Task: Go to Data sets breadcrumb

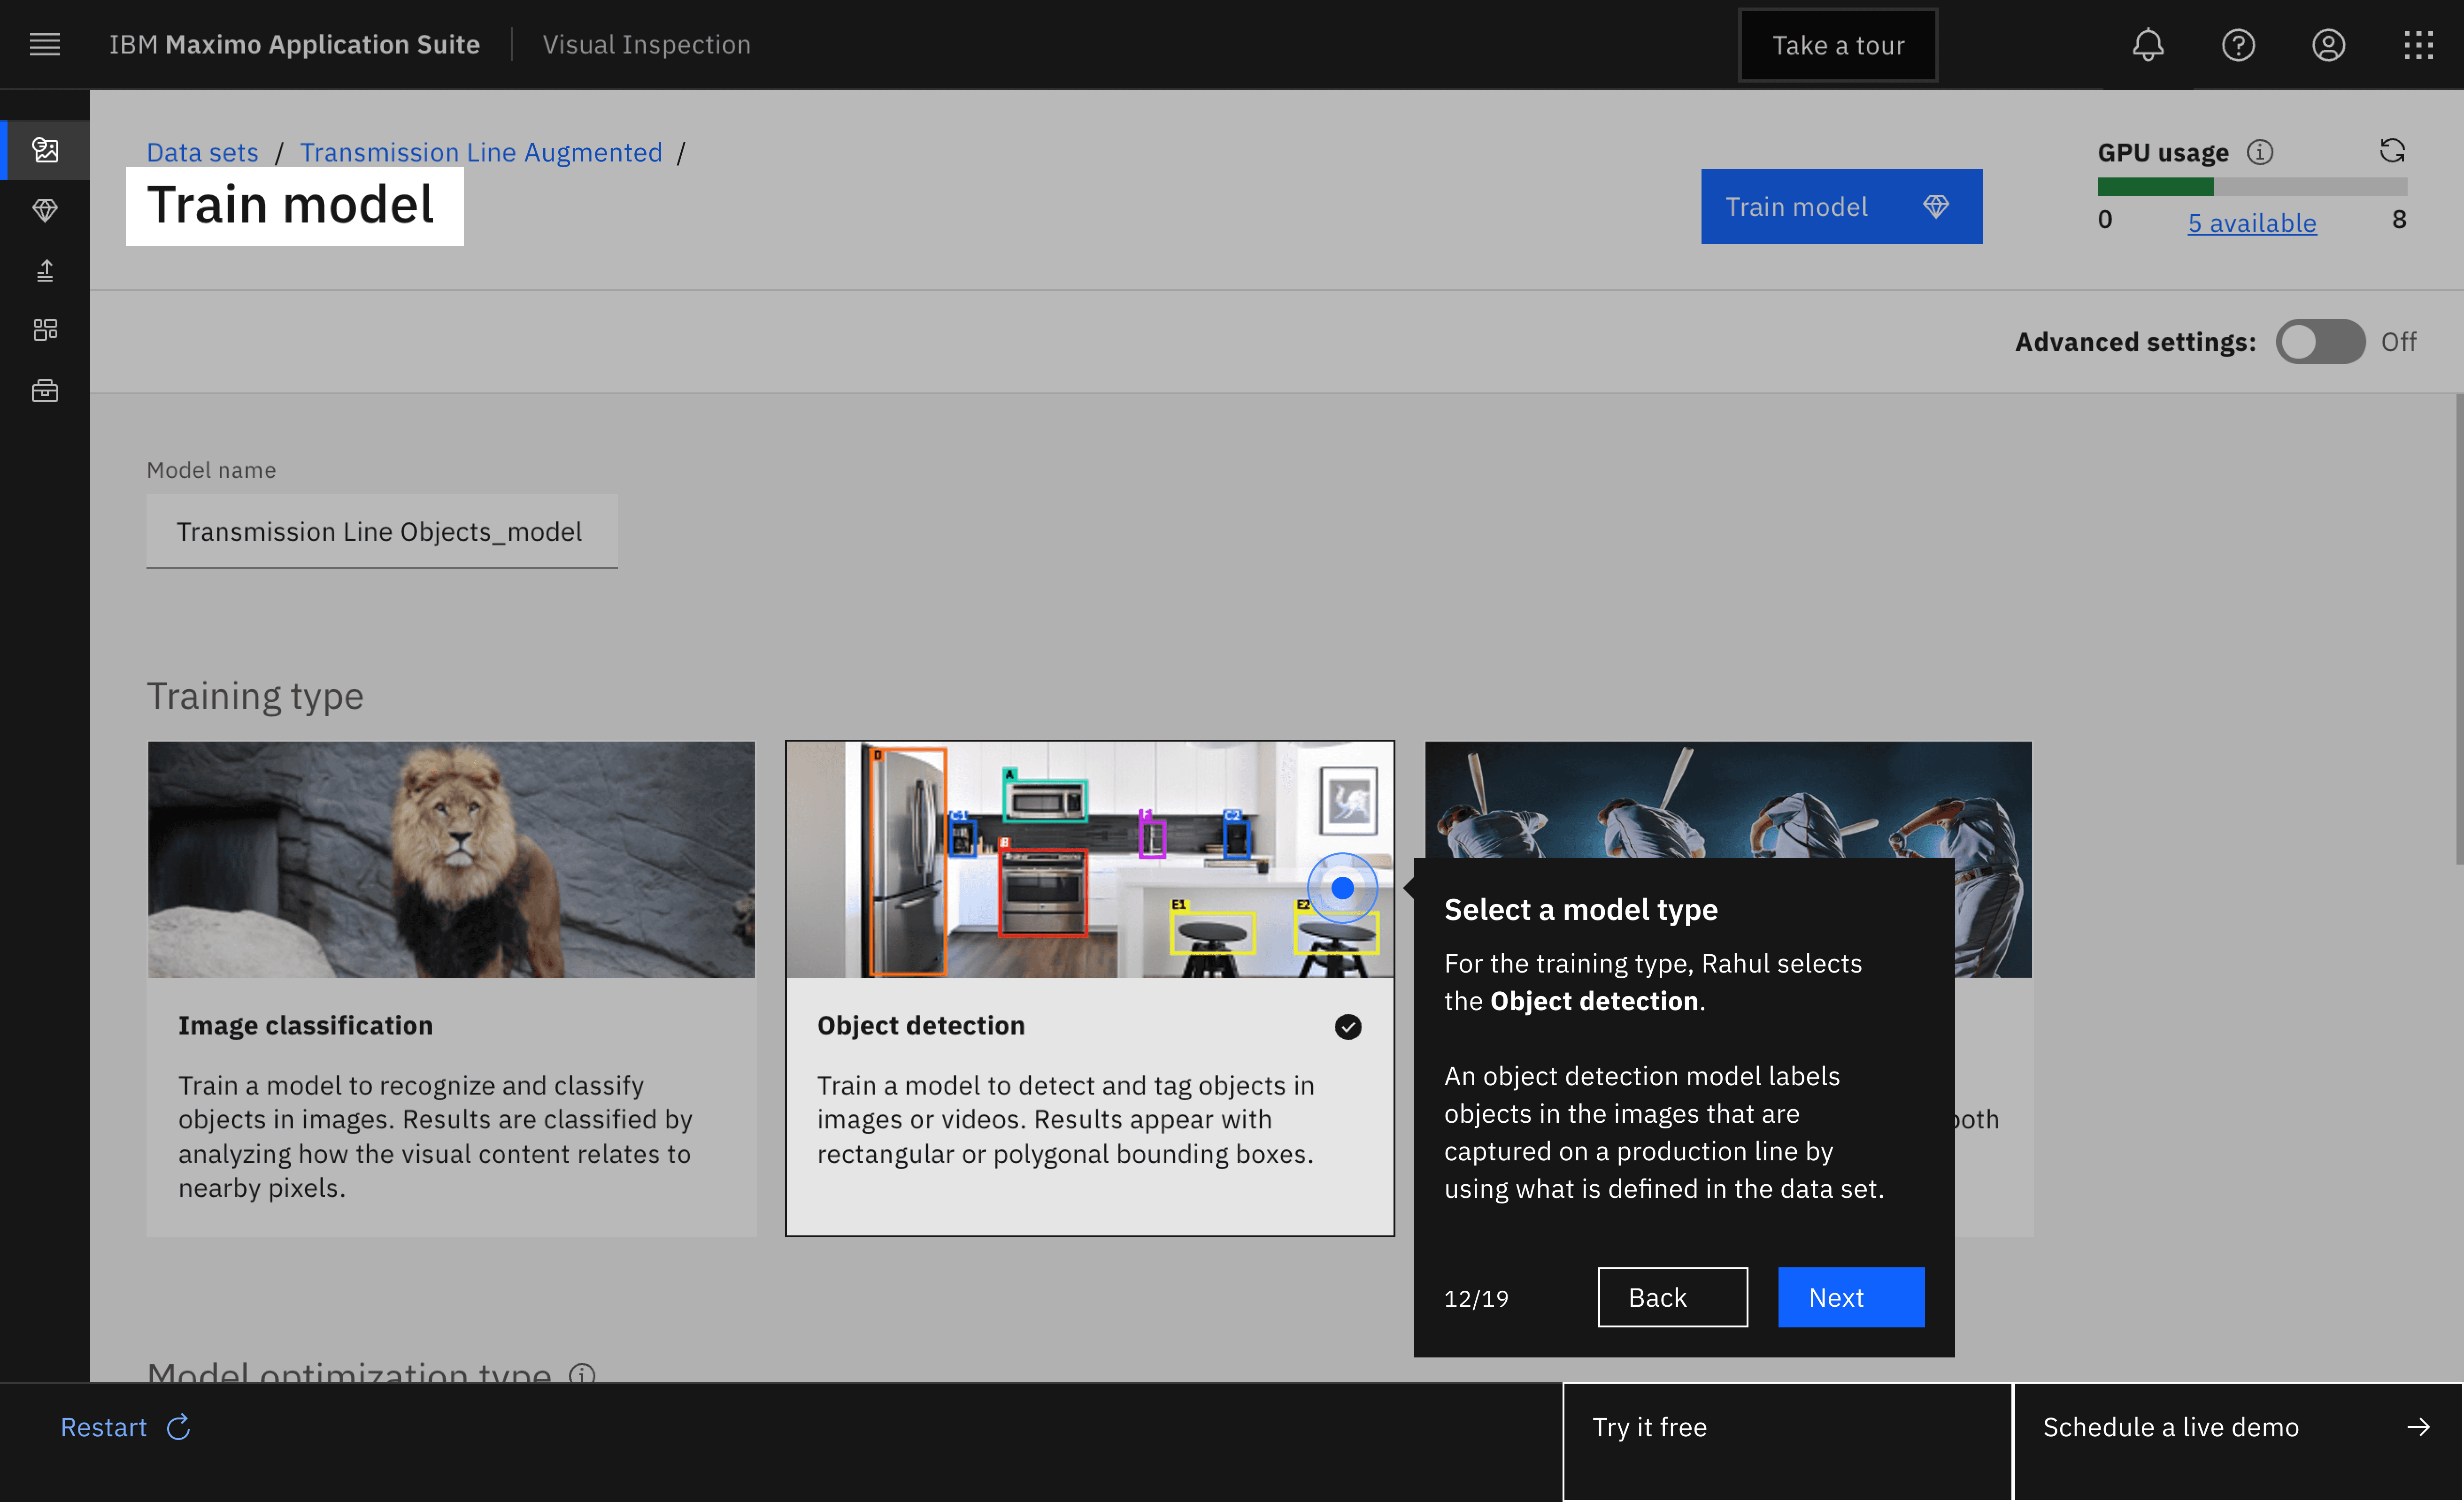Action: 202,152
